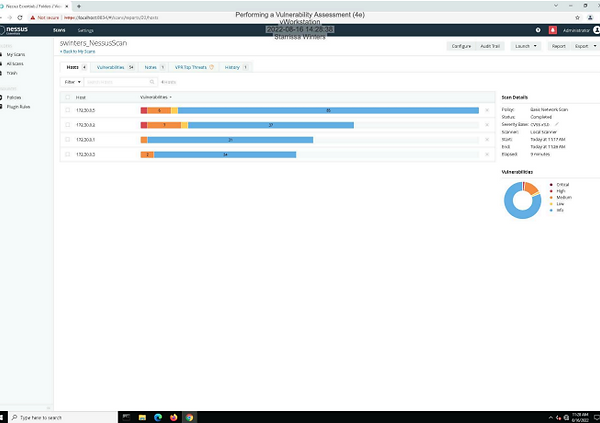The height and width of the screenshot is (423, 600).
Task: Open the Filter dropdown
Action: [x=72, y=82]
